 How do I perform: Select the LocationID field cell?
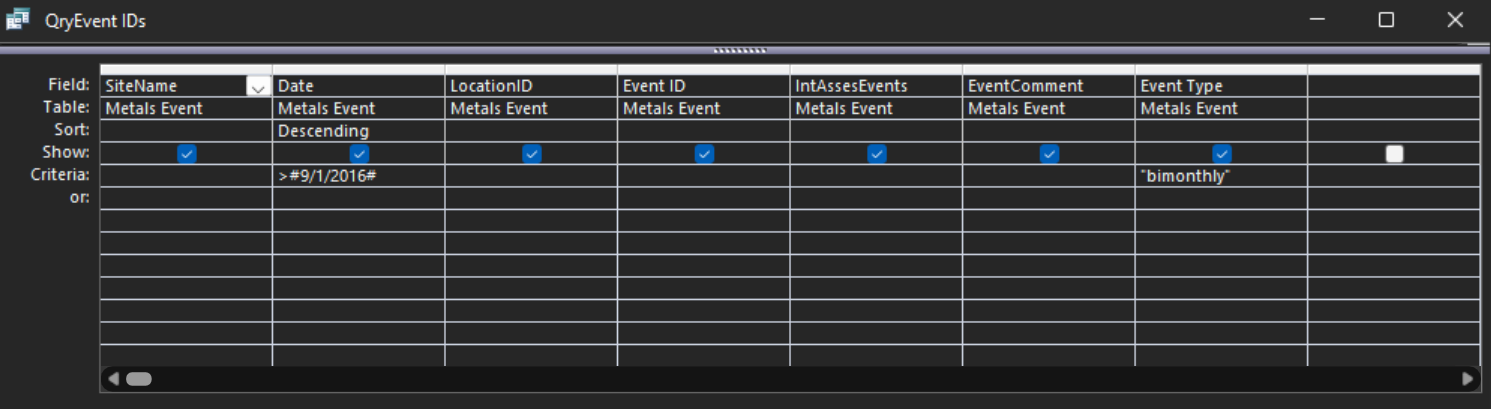point(531,86)
